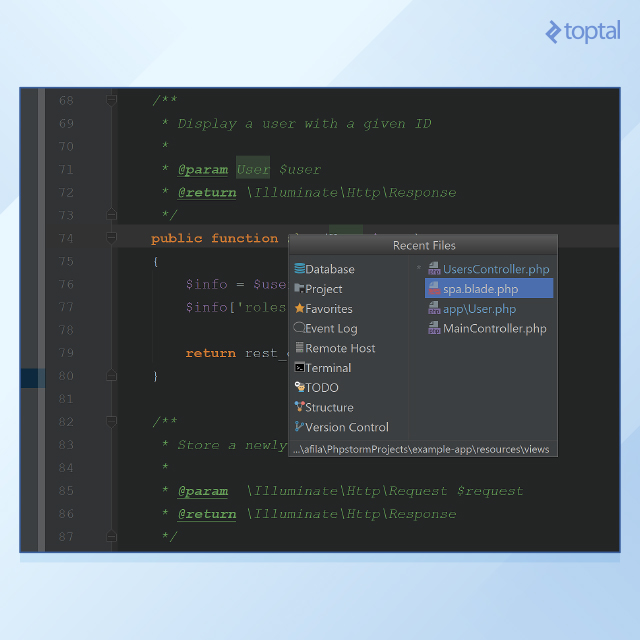The width and height of the screenshot is (640, 640).
Task: Open the Remote Host panel
Action: pos(340,348)
